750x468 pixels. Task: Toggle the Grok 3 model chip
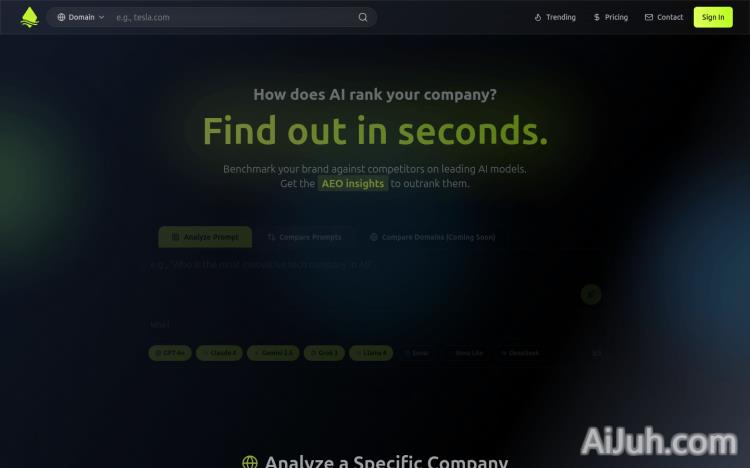click(x=324, y=353)
